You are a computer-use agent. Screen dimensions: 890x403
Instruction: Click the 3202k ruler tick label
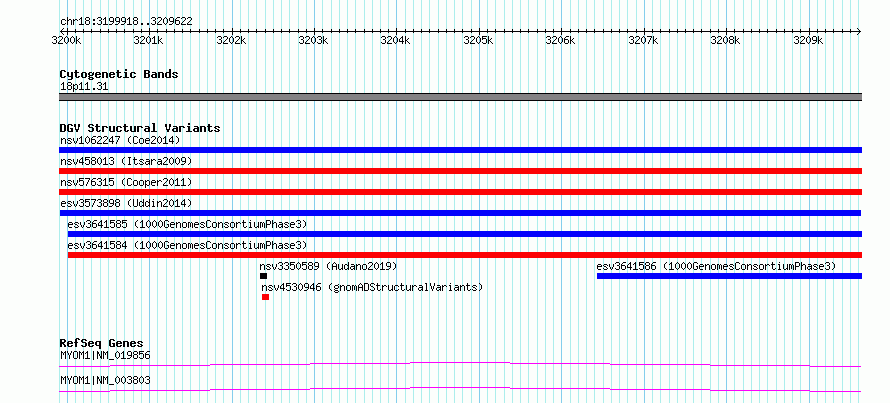[x=232, y=41]
